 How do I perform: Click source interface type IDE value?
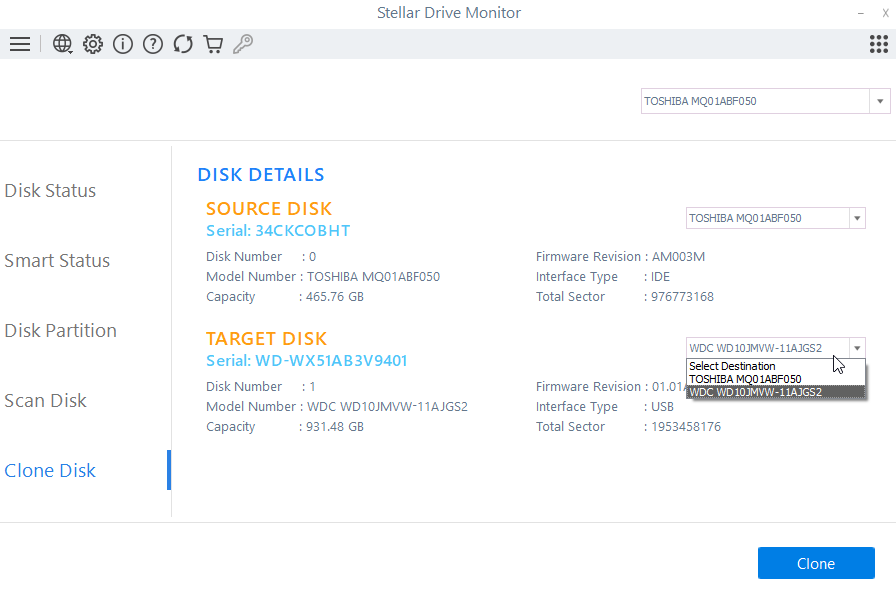click(x=661, y=277)
